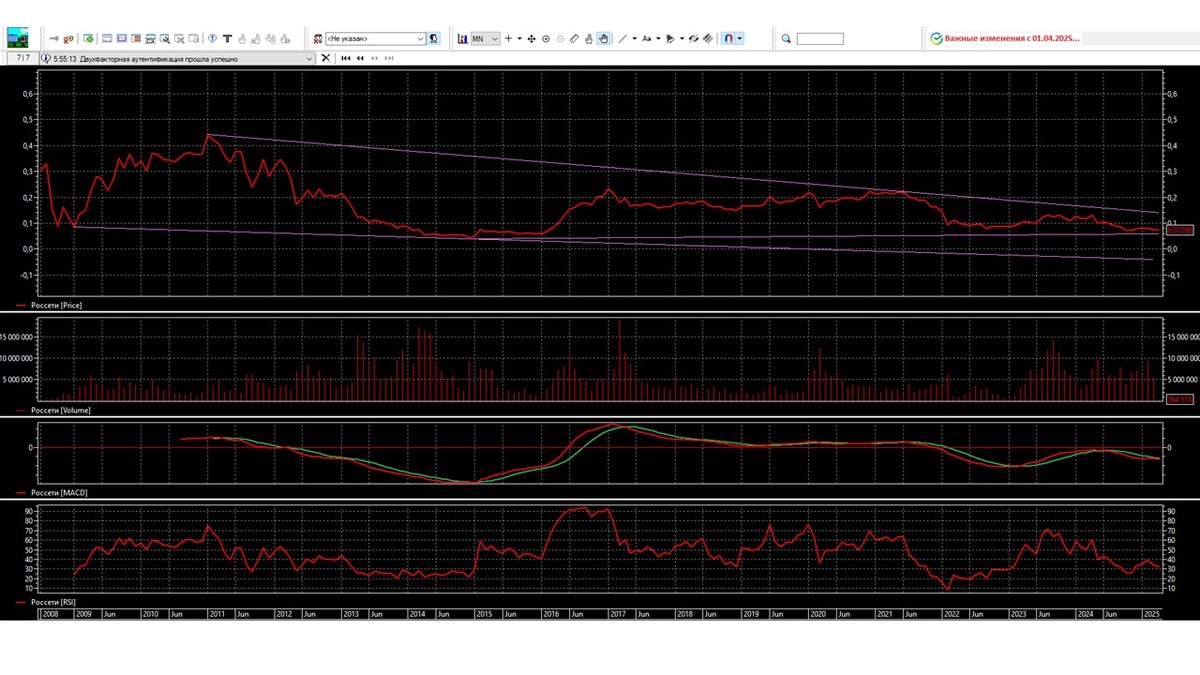The width and height of the screenshot is (1200, 675).
Task: Jump to last message arrow
Action: (389, 58)
